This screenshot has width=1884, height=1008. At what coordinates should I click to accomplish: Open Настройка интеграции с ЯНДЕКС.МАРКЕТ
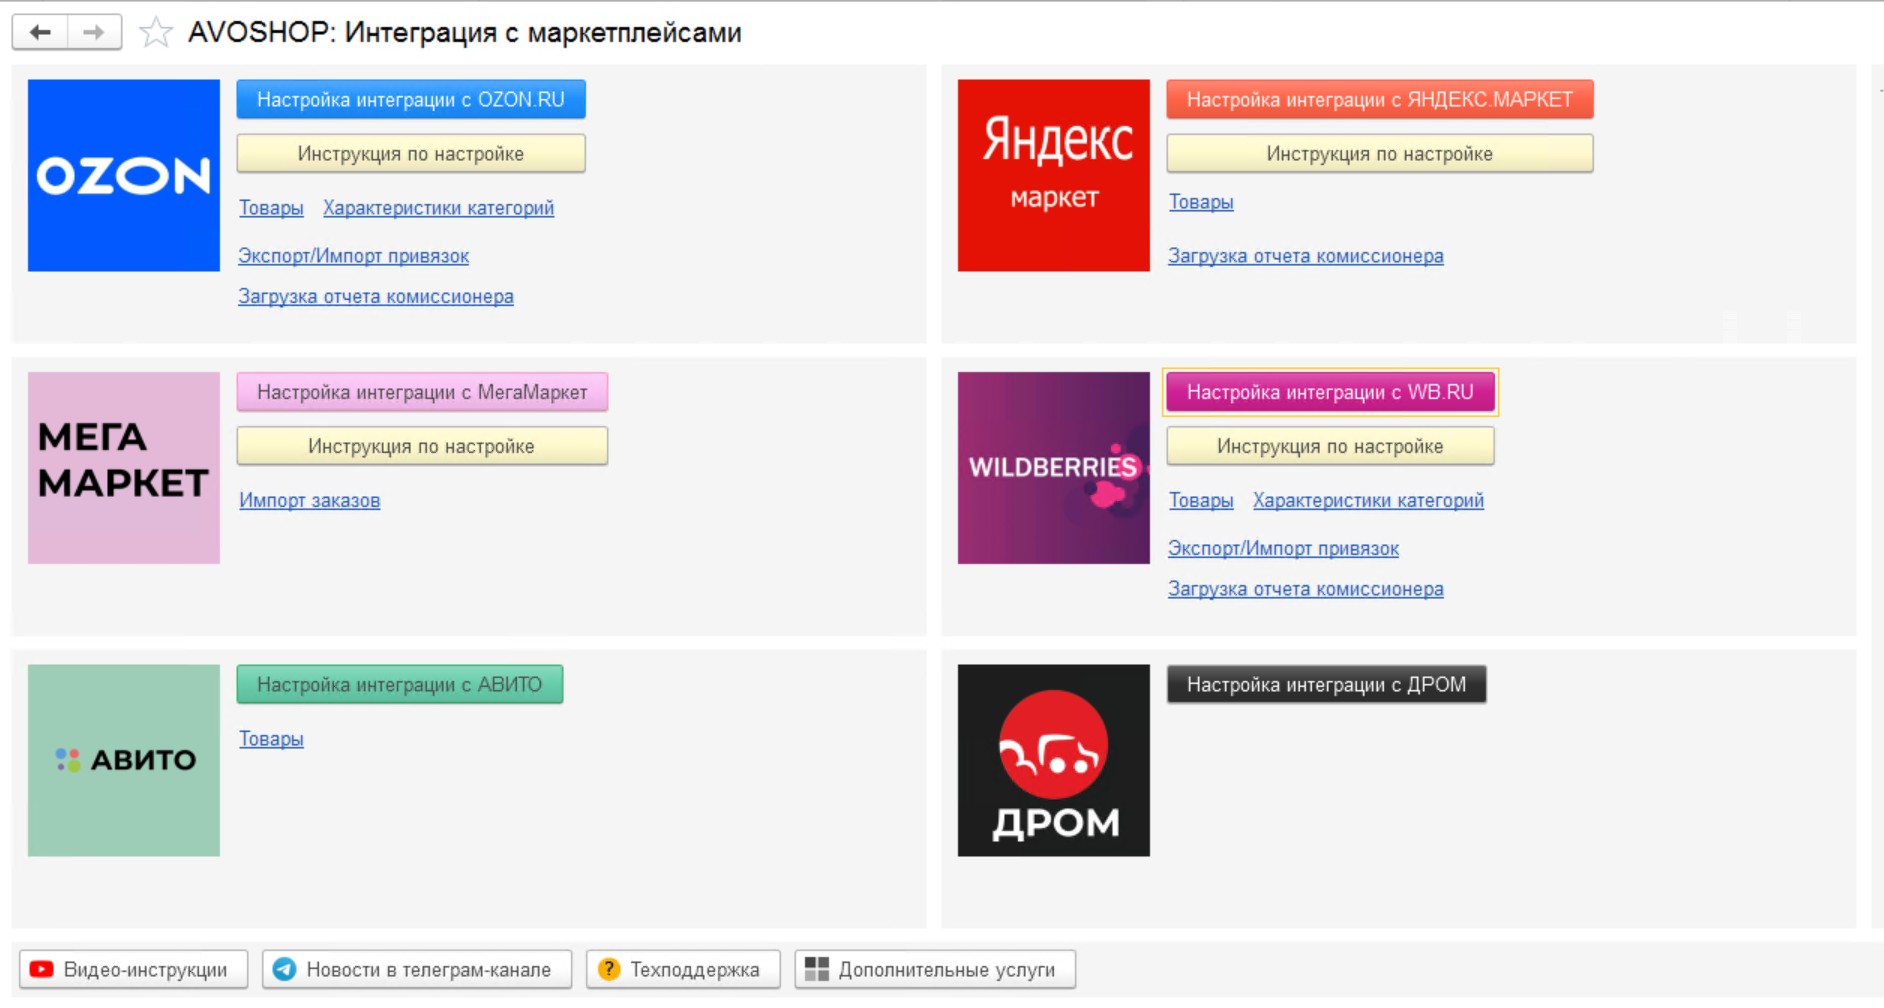[x=1380, y=99]
